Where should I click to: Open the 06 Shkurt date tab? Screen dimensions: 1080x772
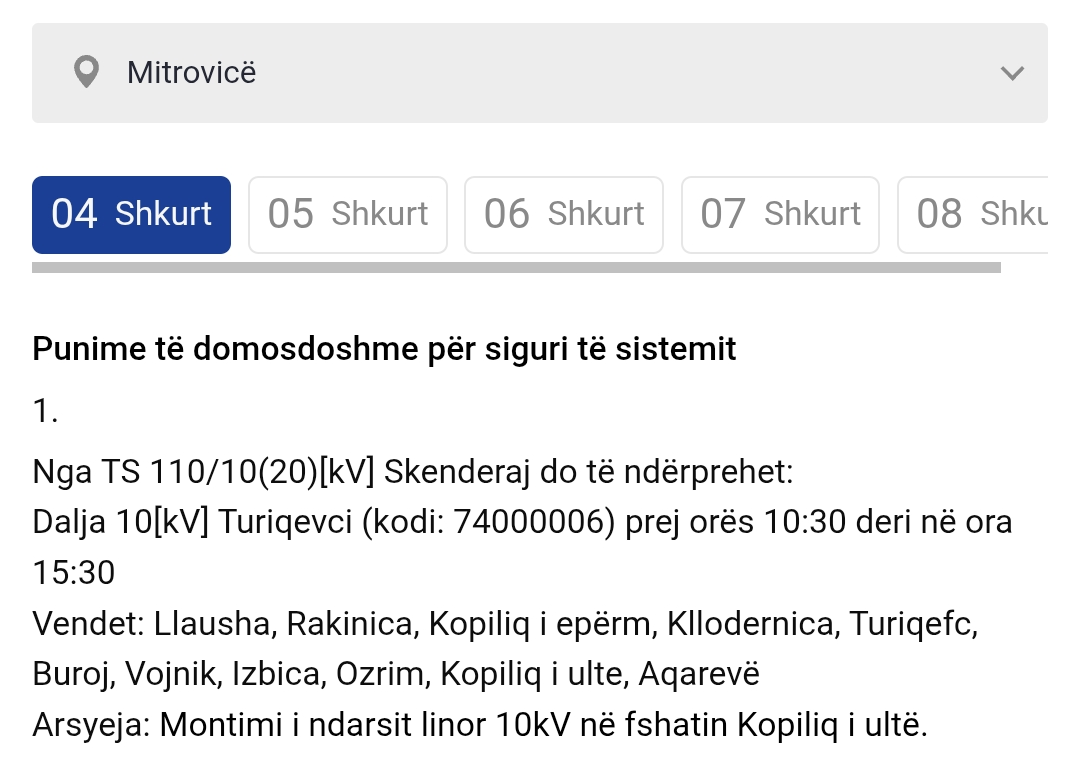pos(564,214)
